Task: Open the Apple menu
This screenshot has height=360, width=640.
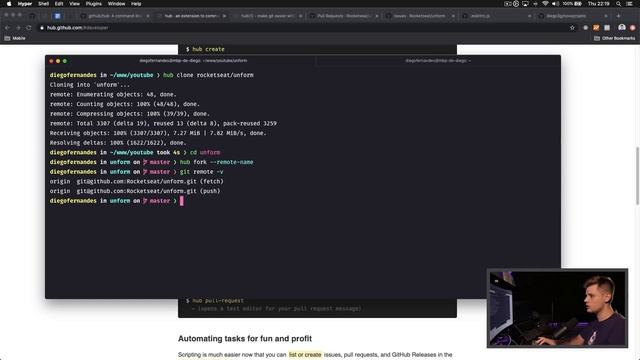Action: (x=9, y=4)
